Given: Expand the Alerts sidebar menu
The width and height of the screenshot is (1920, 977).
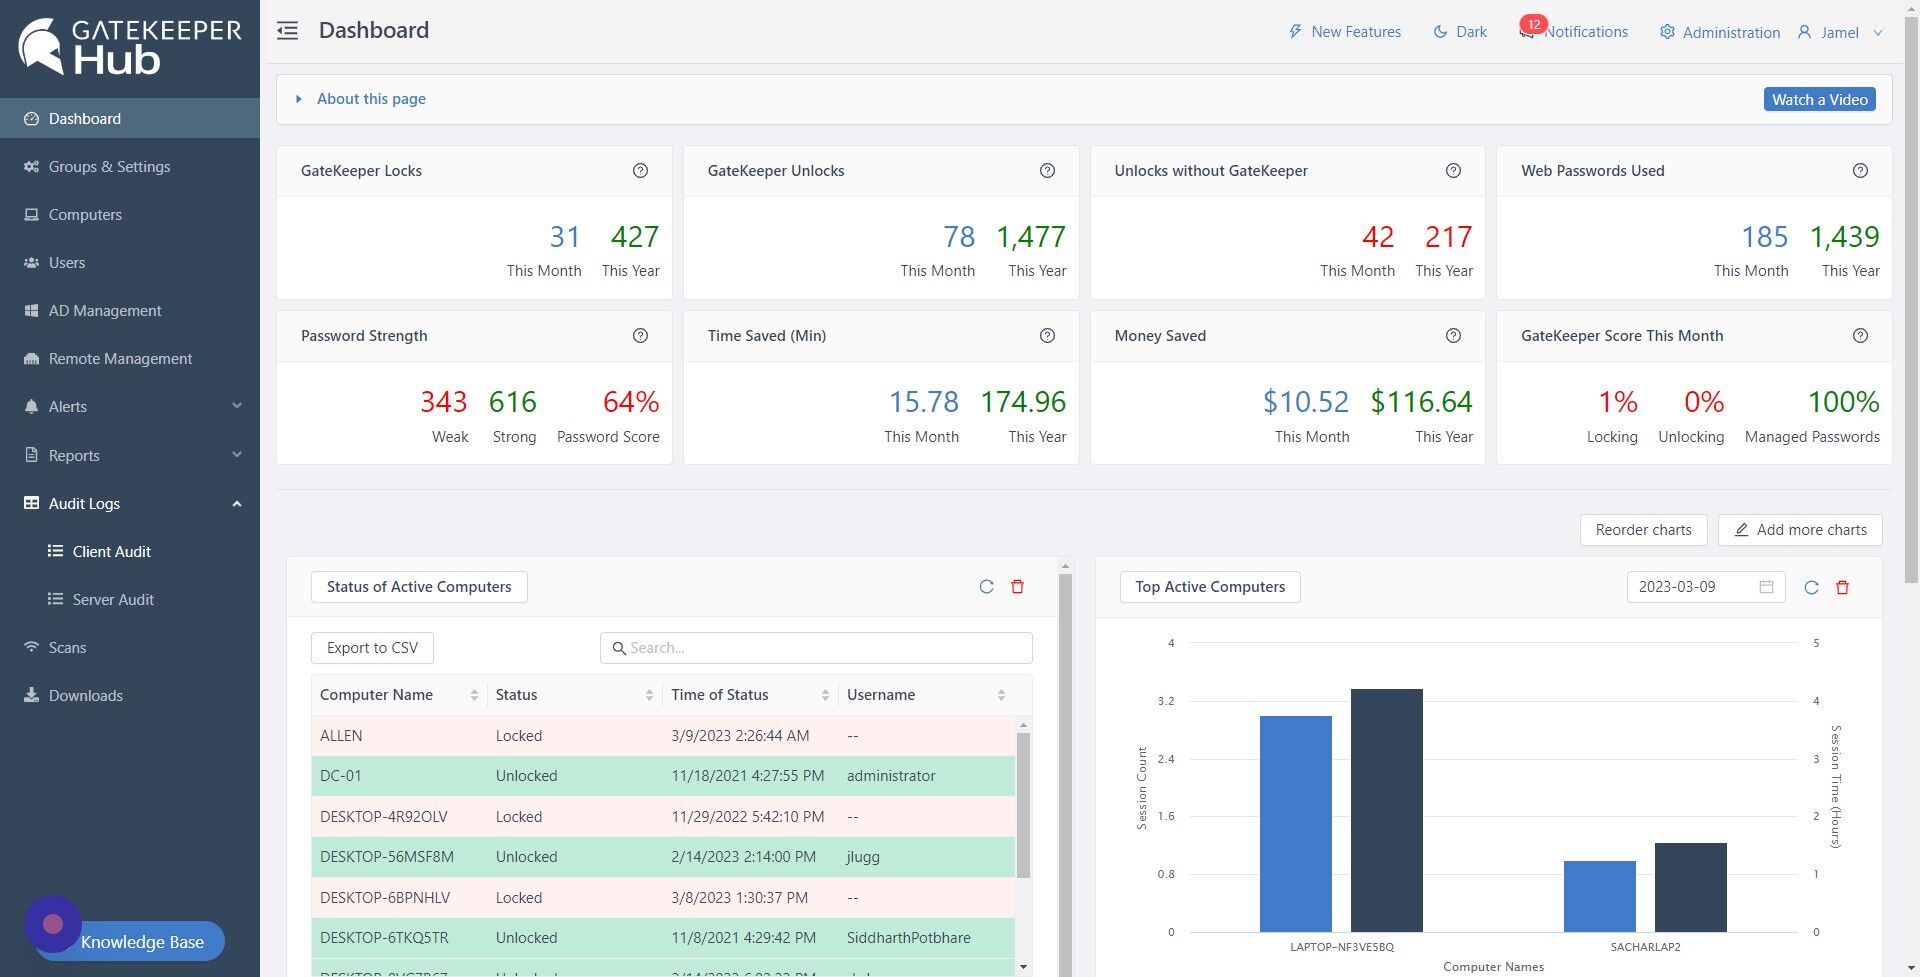Looking at the screenshot, I should [x=130, y=406].
